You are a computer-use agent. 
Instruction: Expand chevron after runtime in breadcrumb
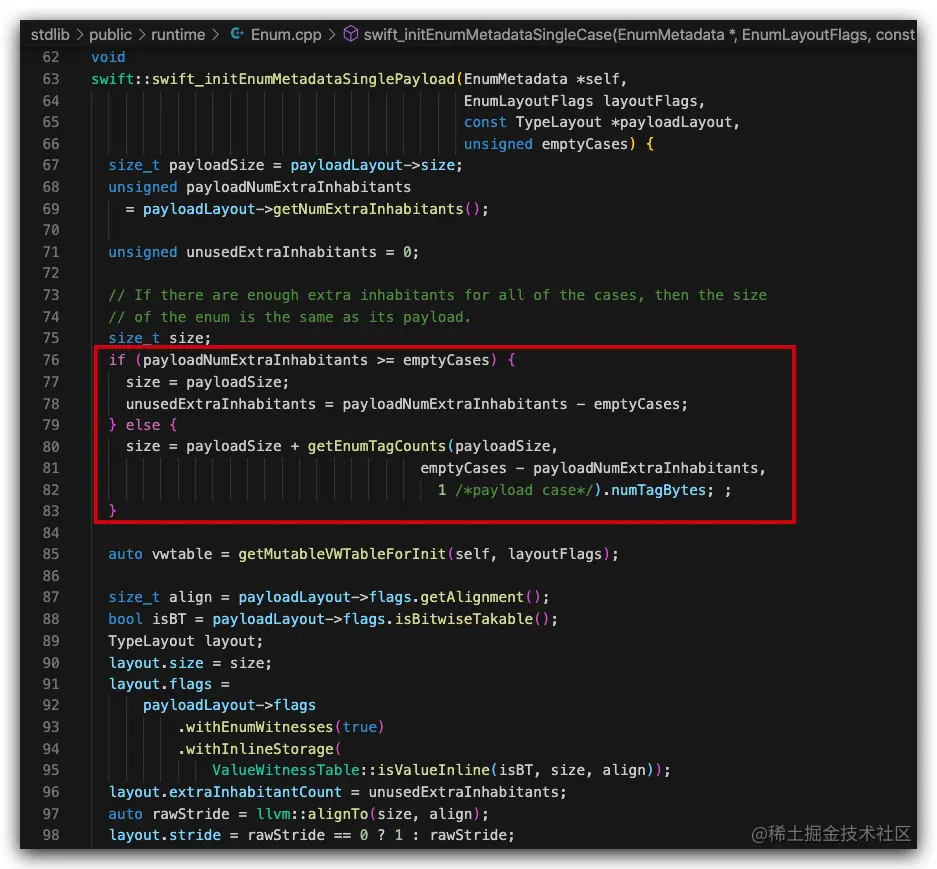coord(215,35)
